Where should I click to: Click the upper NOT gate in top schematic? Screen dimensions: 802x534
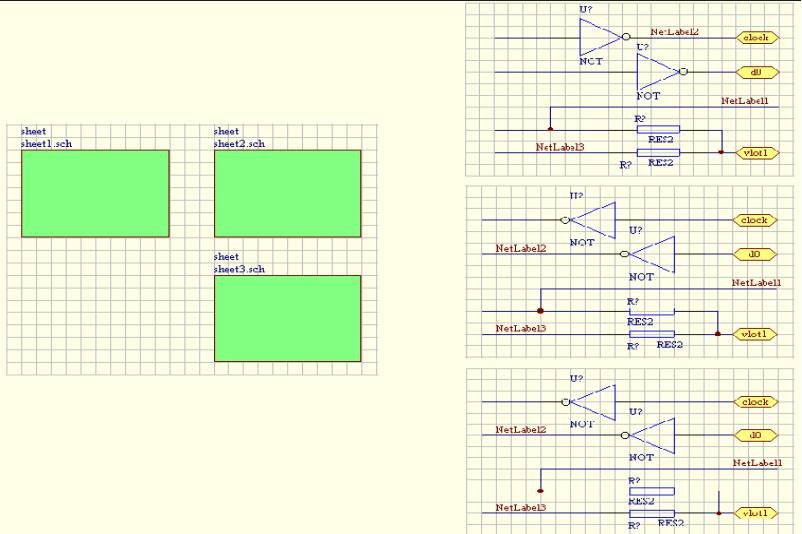[600, 38]
